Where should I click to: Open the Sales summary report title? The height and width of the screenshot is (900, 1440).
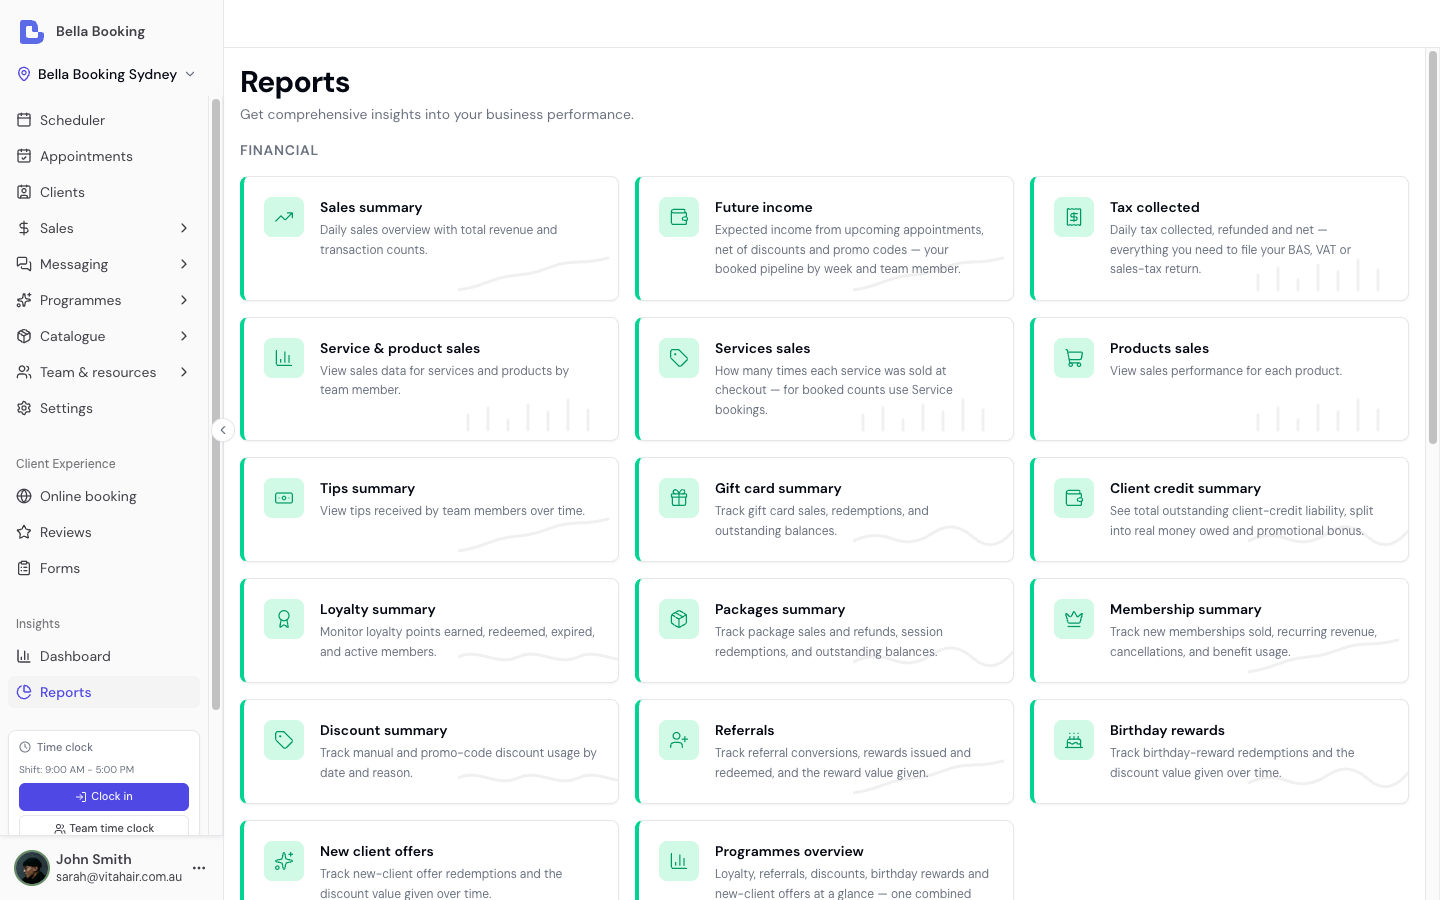click(371, 207)
